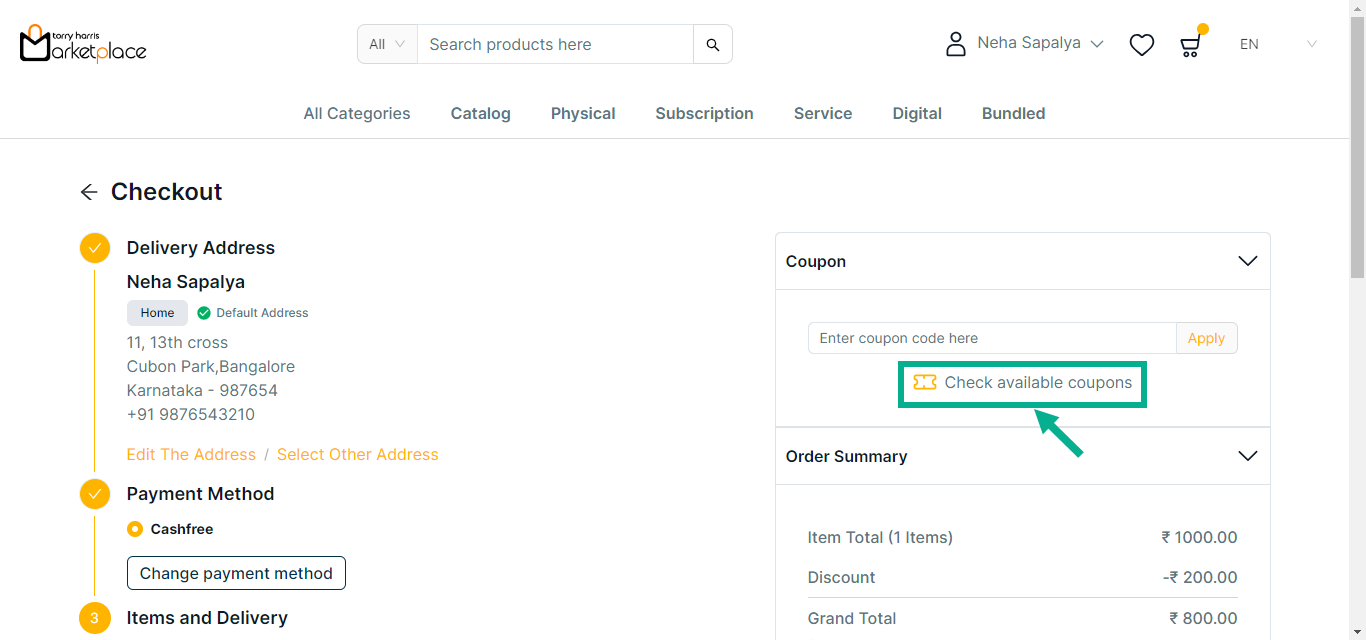The image size is (1366, 640).
Task: Click the search magnifier icon
Action: [x=712, y=44]
